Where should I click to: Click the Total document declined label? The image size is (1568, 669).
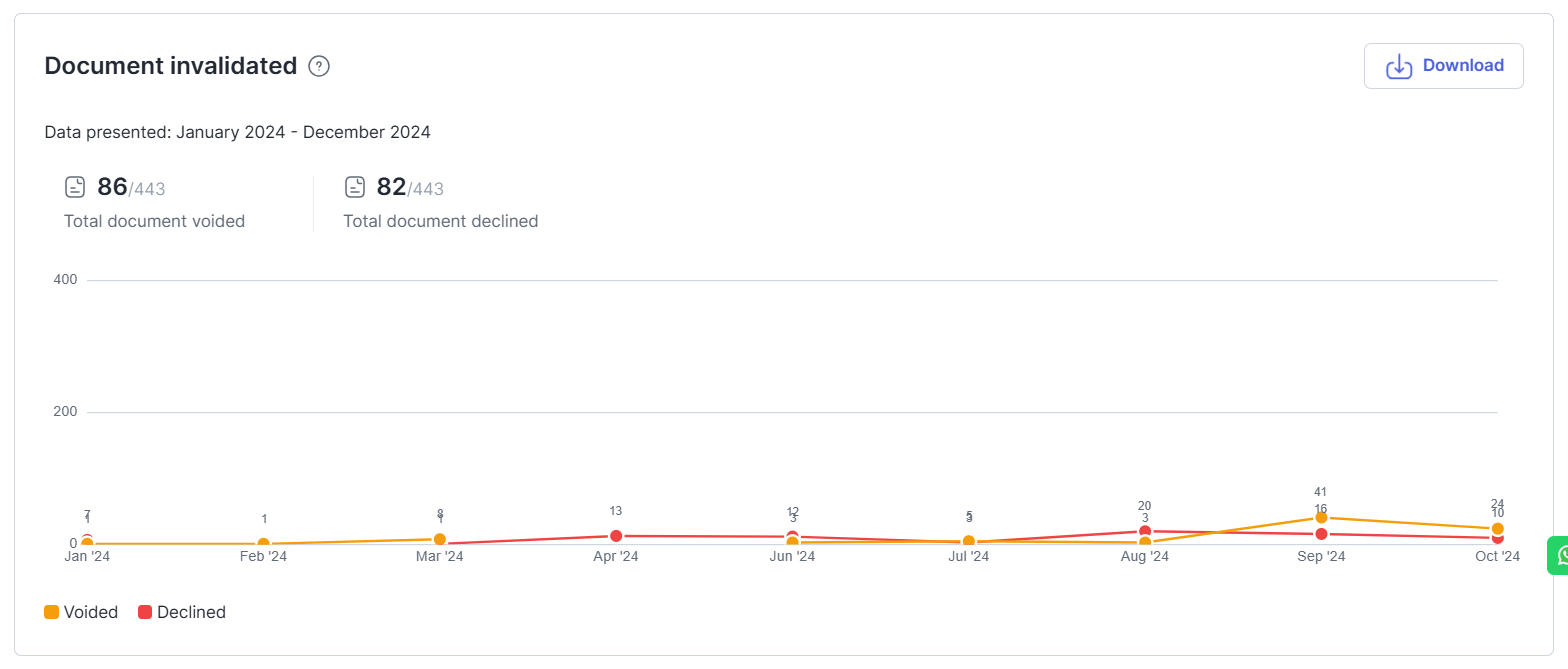coord(440,221)
